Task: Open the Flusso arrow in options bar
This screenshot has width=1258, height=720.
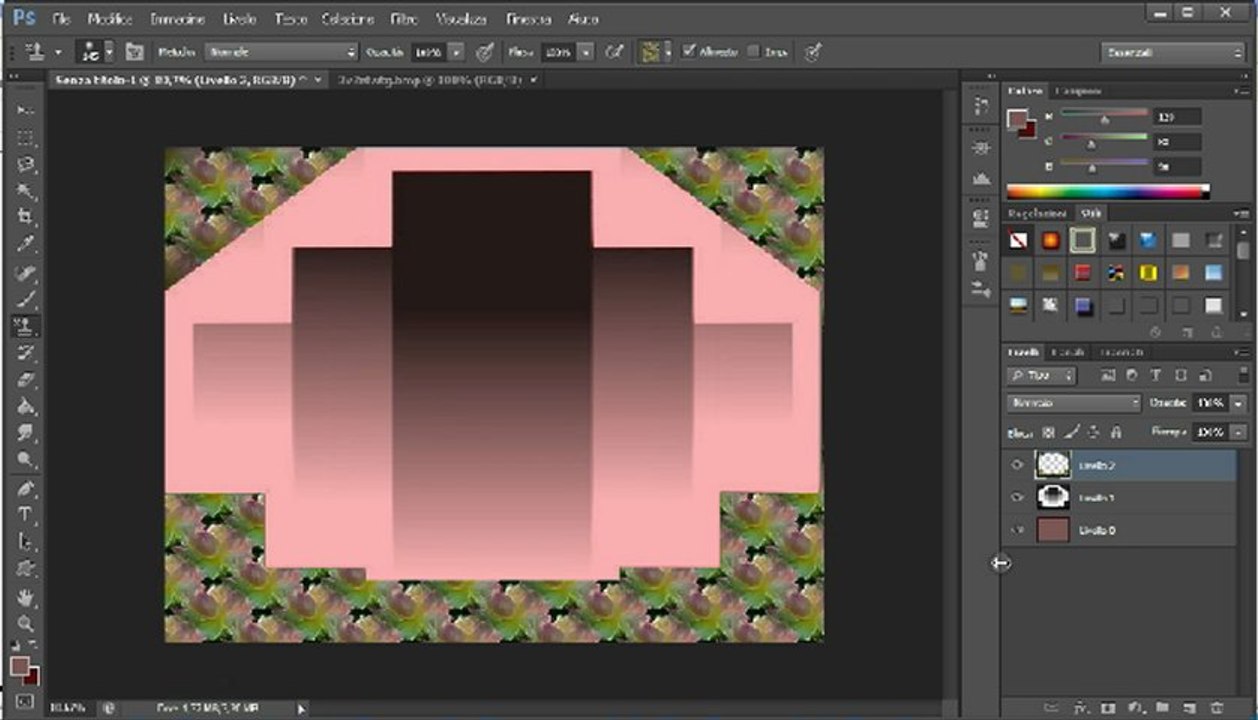Action: tap(586, 52)
